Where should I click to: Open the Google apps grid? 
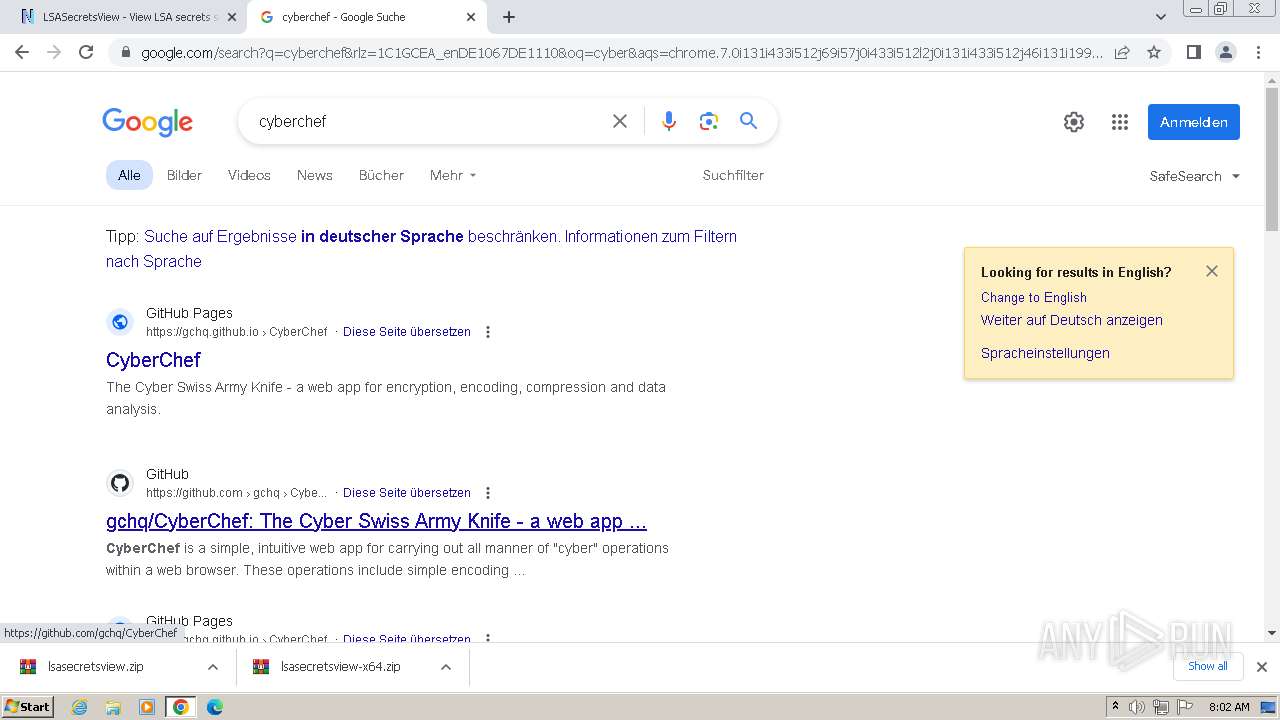pos(1120,122)
